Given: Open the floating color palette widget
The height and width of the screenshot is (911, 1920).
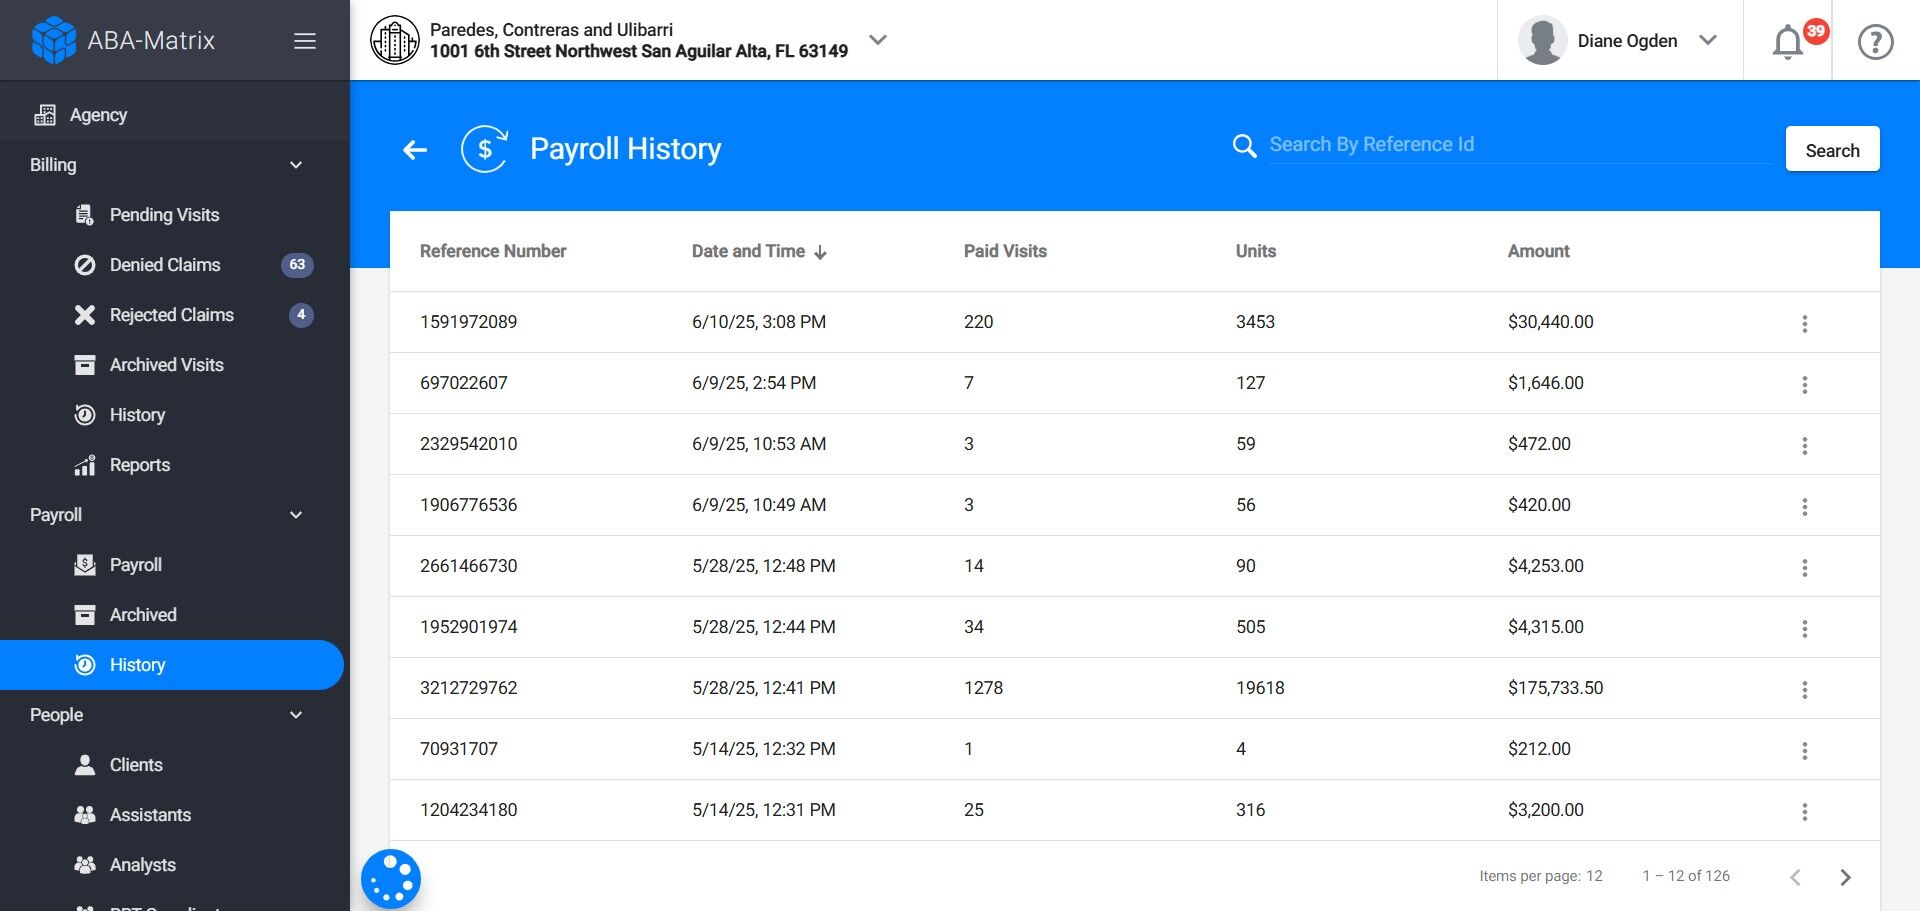Looking at the screenshot, I should [x=390, y=878].
